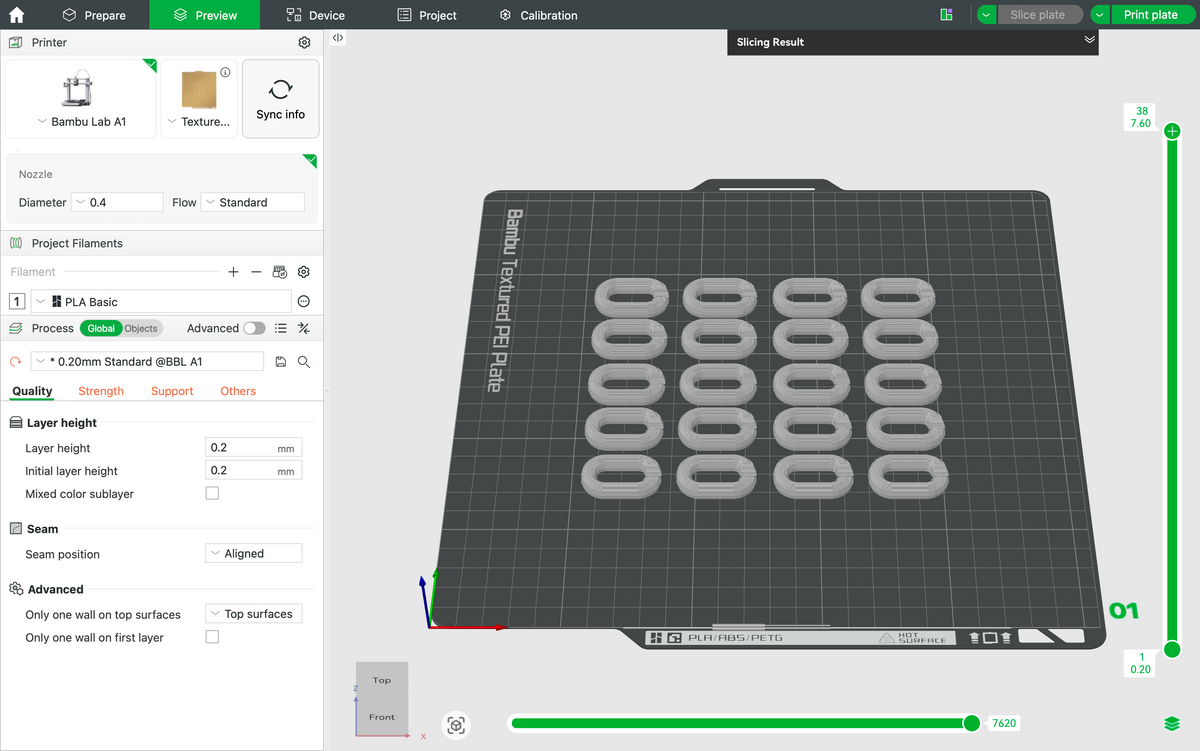This screenshot has height=751, width=1200.
Task: Click the camera focus icon below viewport
Action: [x=457, y=725]
